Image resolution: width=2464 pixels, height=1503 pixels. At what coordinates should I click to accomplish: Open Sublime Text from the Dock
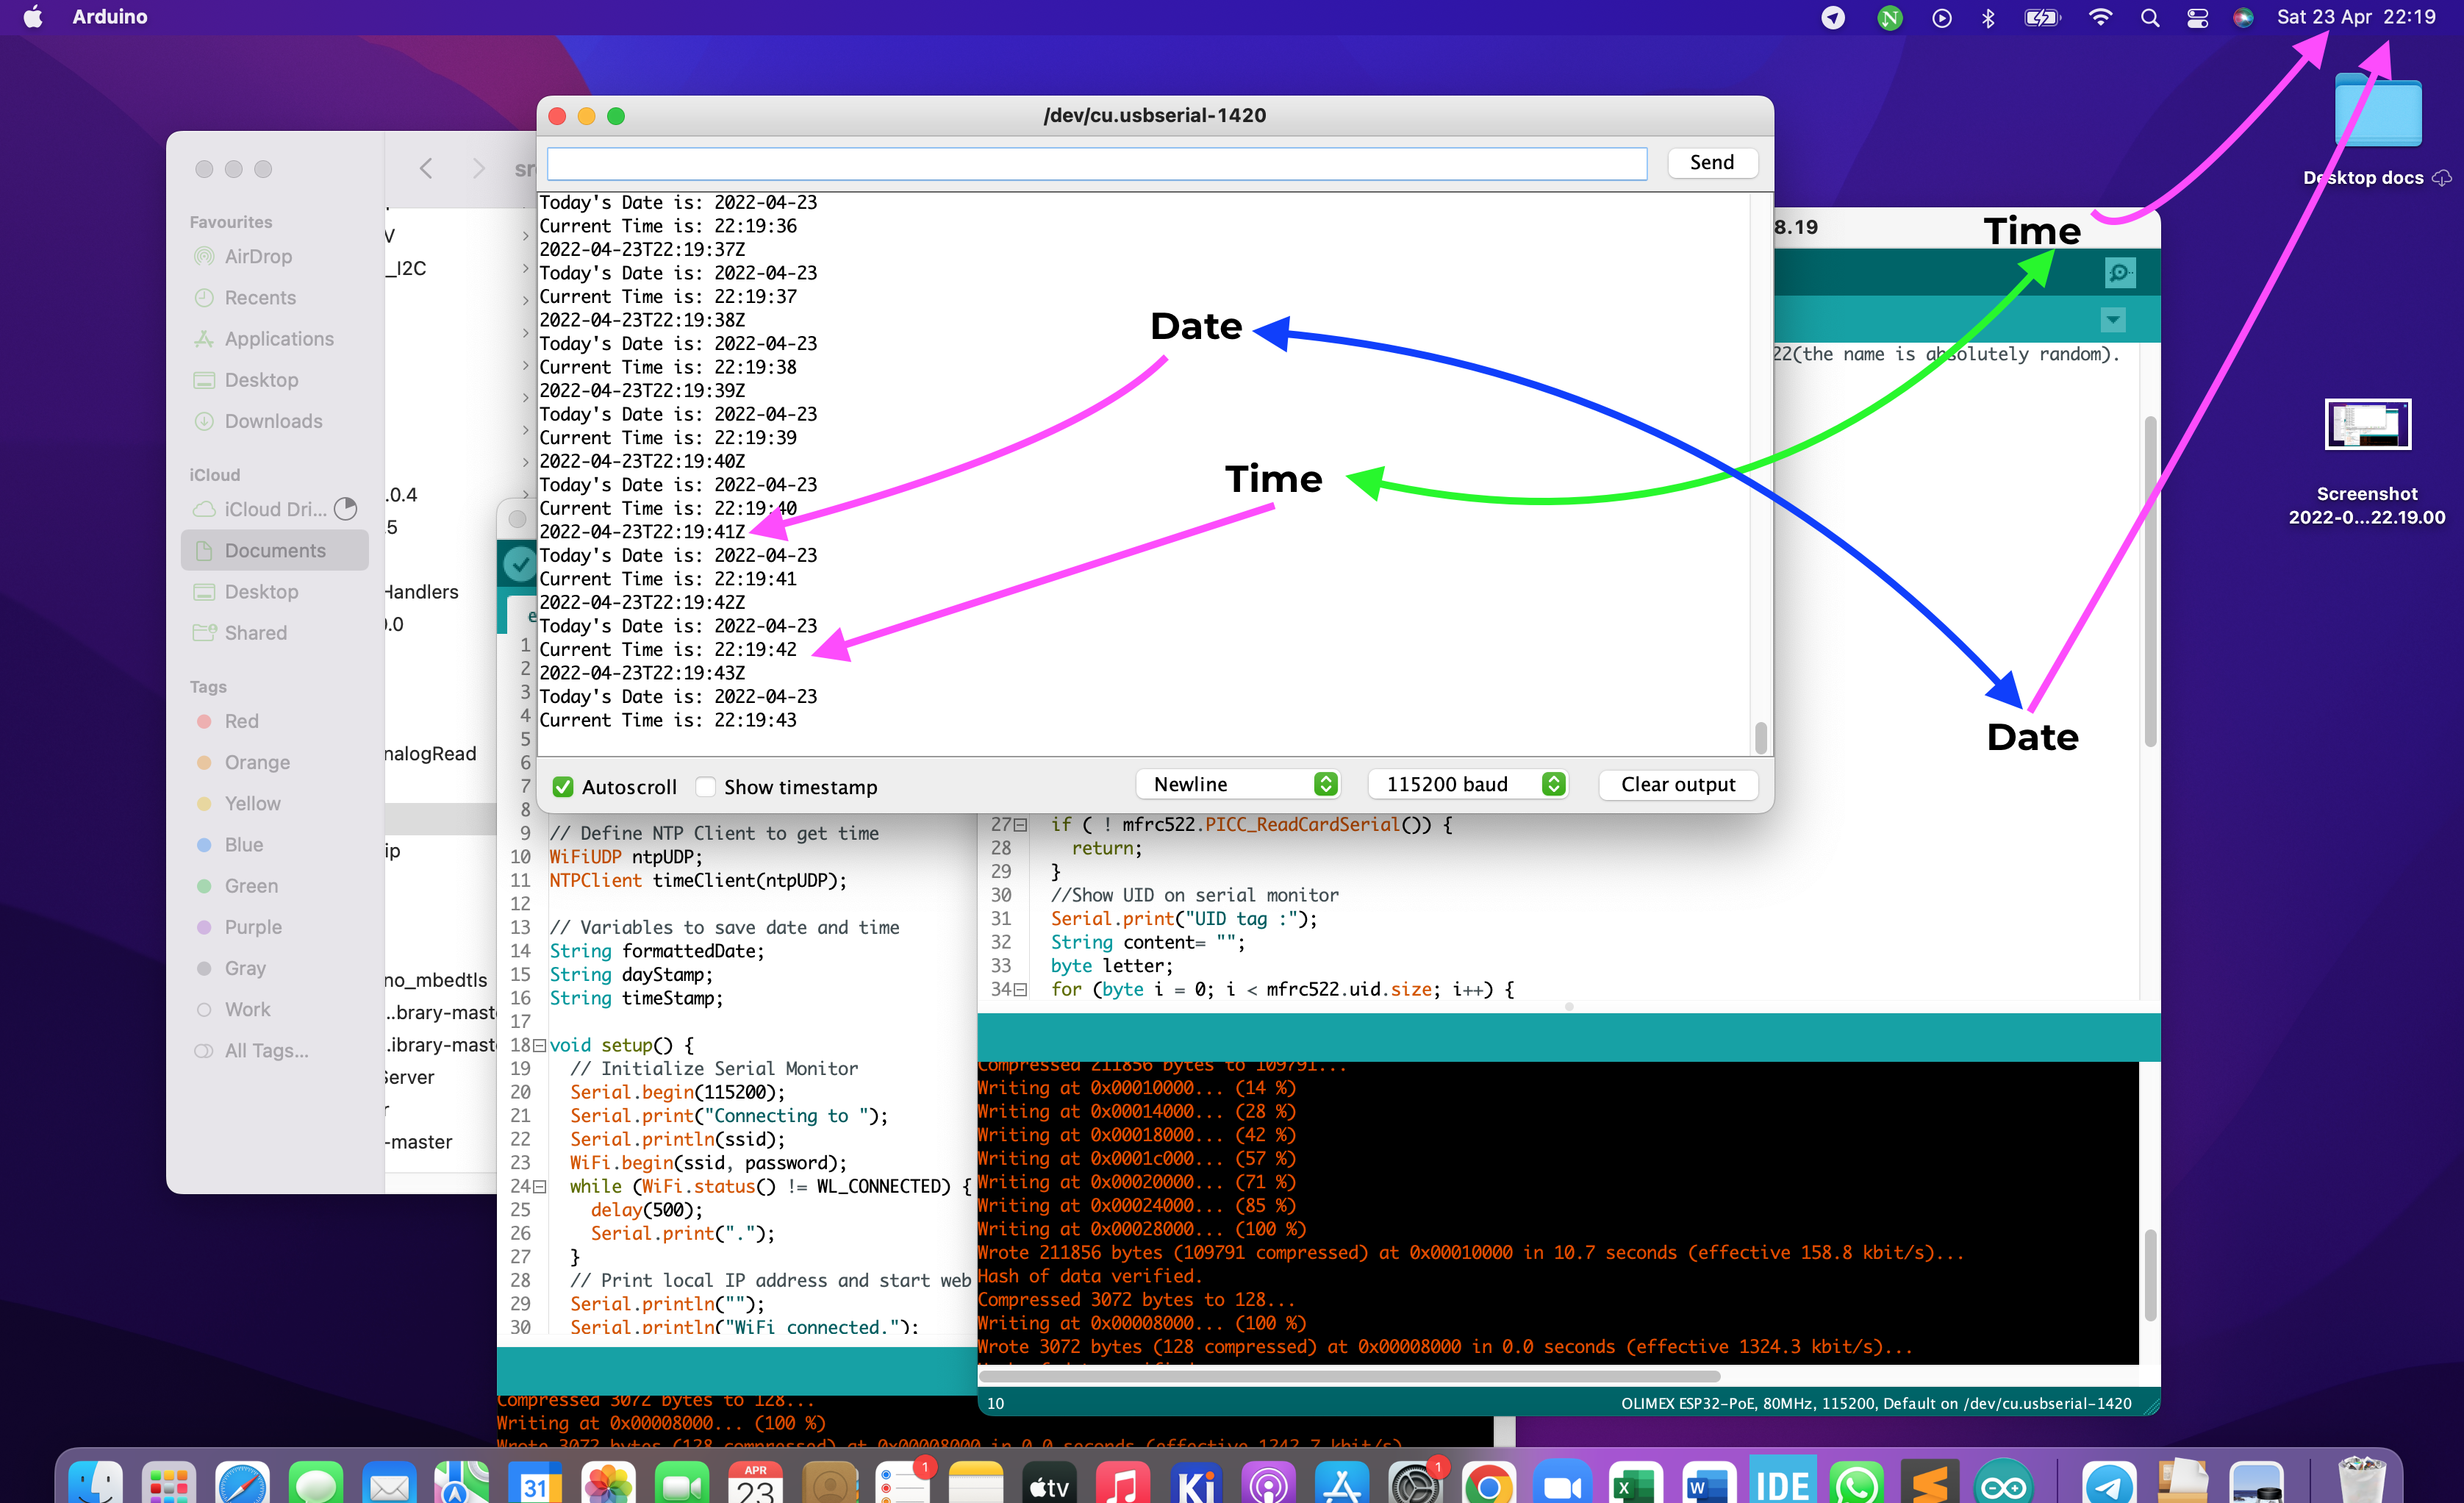(x=1929, y=1483)
